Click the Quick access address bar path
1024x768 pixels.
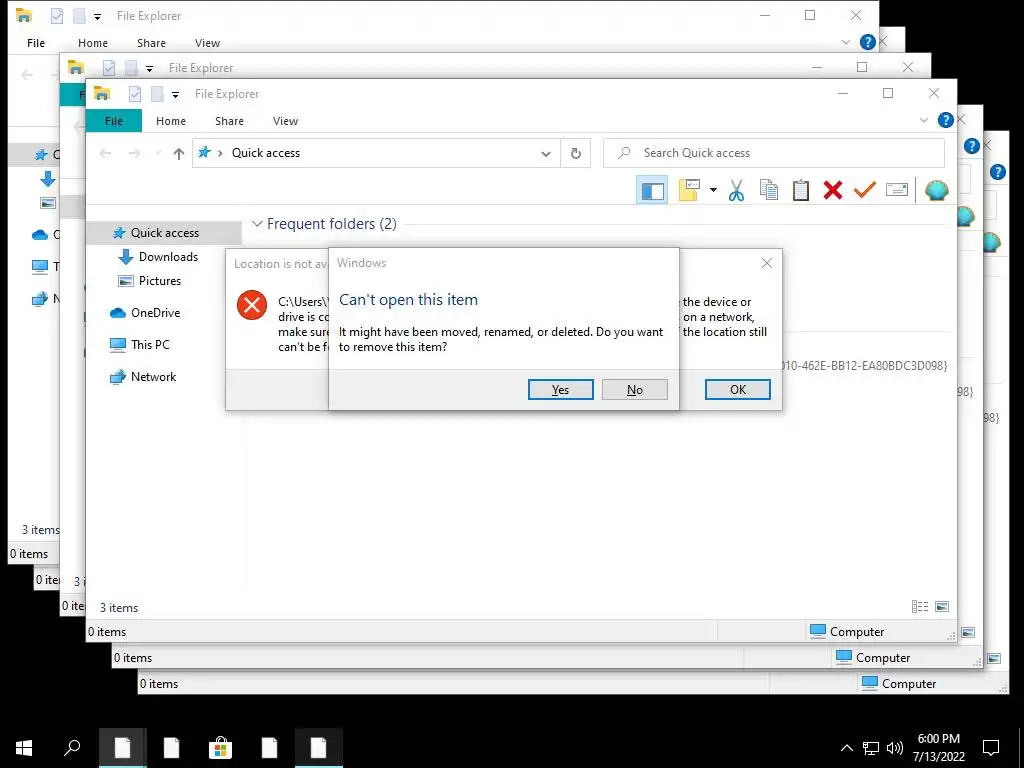tap(266, 153)
